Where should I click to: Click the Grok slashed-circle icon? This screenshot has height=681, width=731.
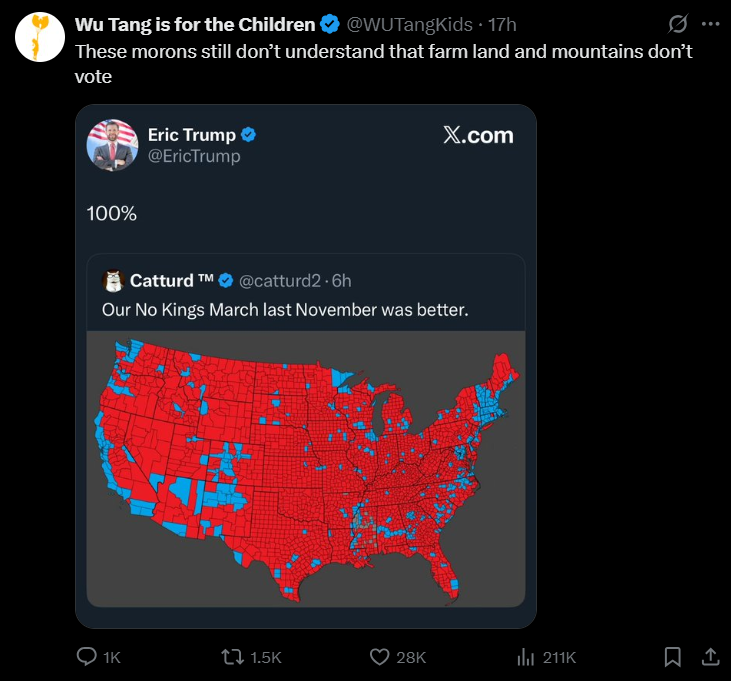[x=677, y=24]
